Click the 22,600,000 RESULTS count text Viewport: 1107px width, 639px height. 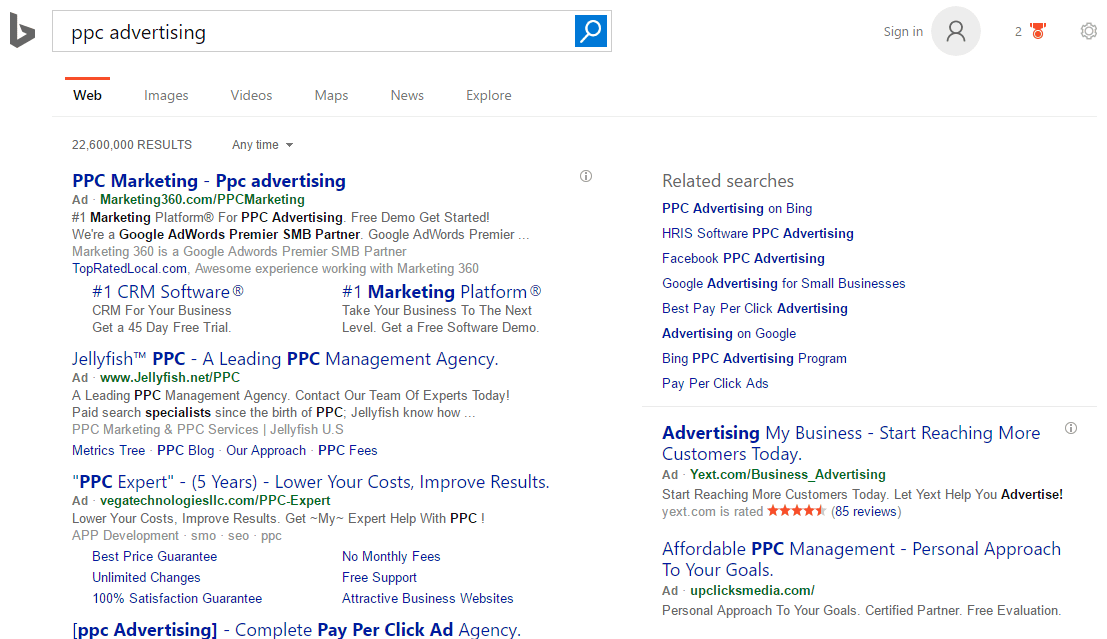[132, 145]
